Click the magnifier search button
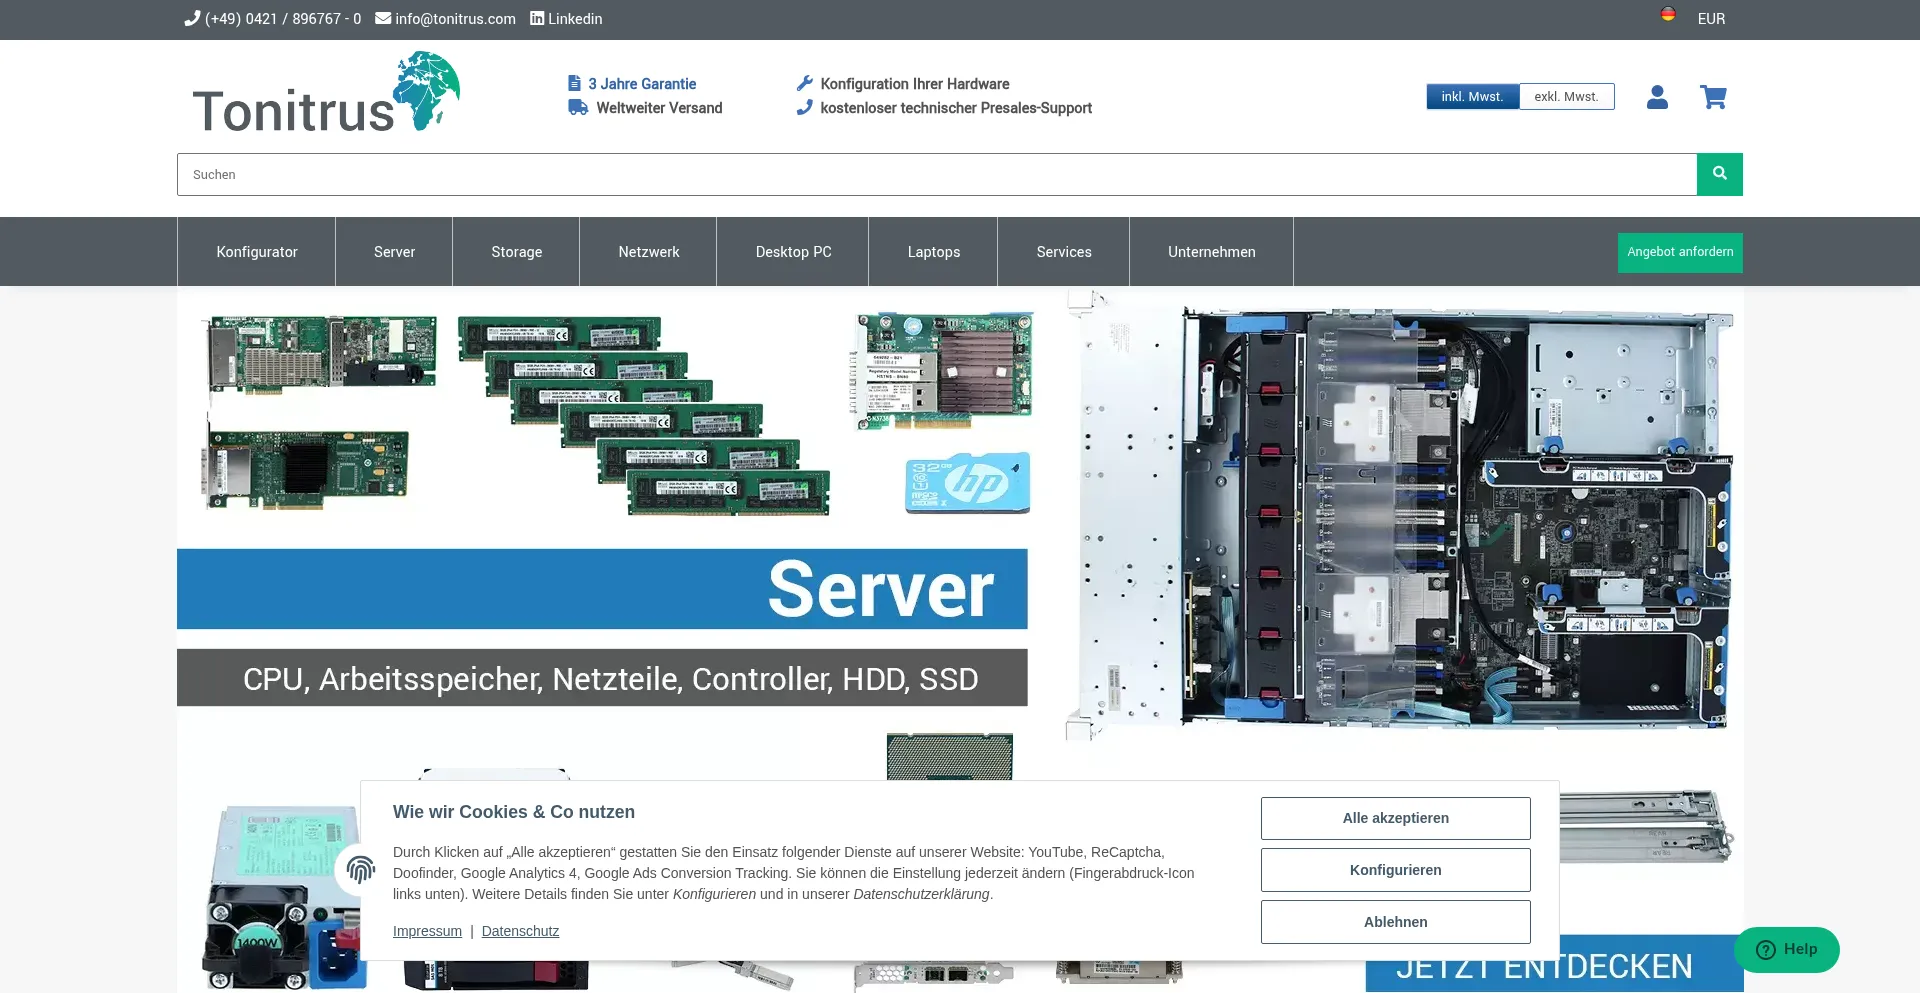Image resolution: width=1920 pixels, height=993 pixels. pyautogui.click(x=1719, y=174)
